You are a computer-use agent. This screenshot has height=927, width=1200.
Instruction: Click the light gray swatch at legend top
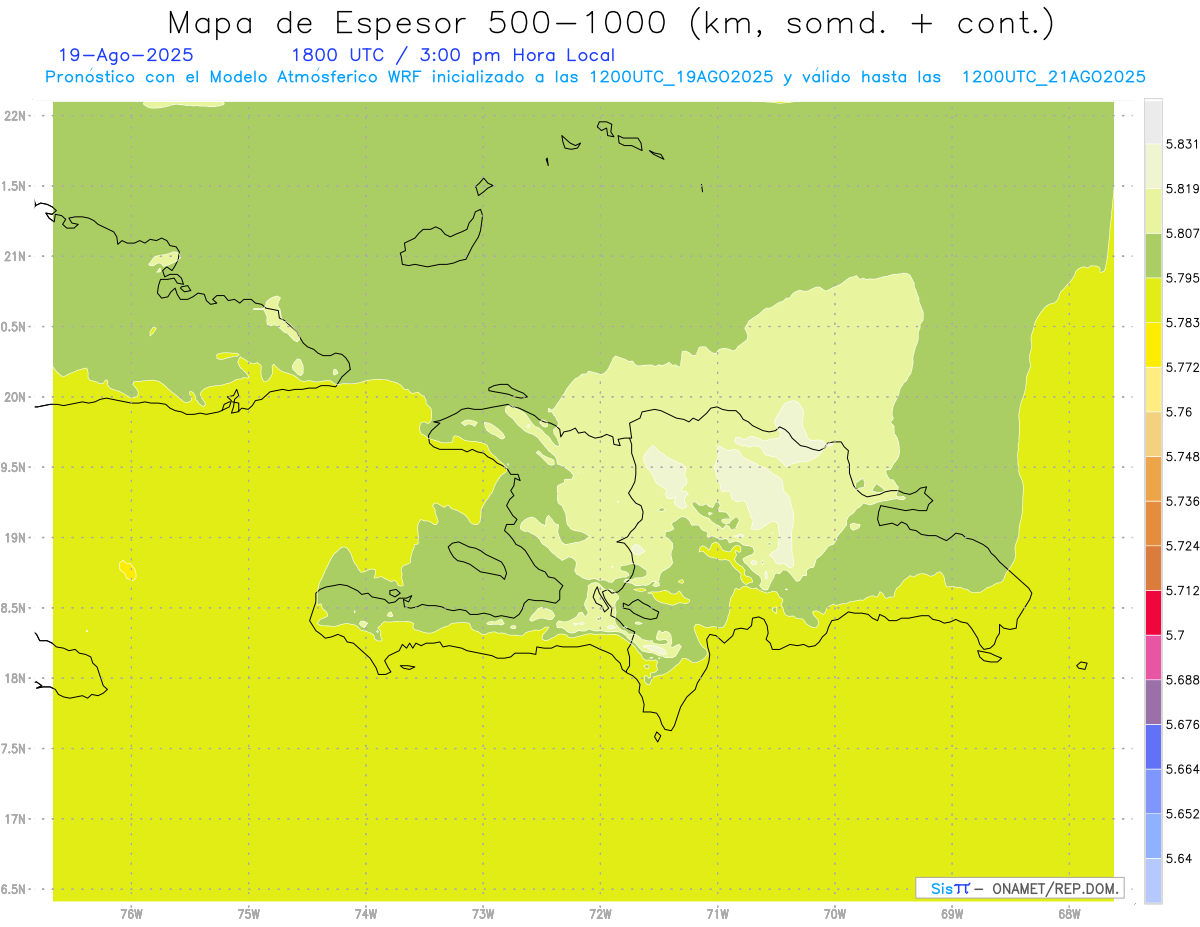click(1153, 122)
